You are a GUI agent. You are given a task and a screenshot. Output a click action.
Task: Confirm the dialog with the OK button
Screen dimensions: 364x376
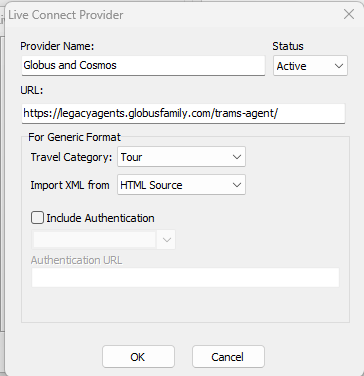[138, 357]
